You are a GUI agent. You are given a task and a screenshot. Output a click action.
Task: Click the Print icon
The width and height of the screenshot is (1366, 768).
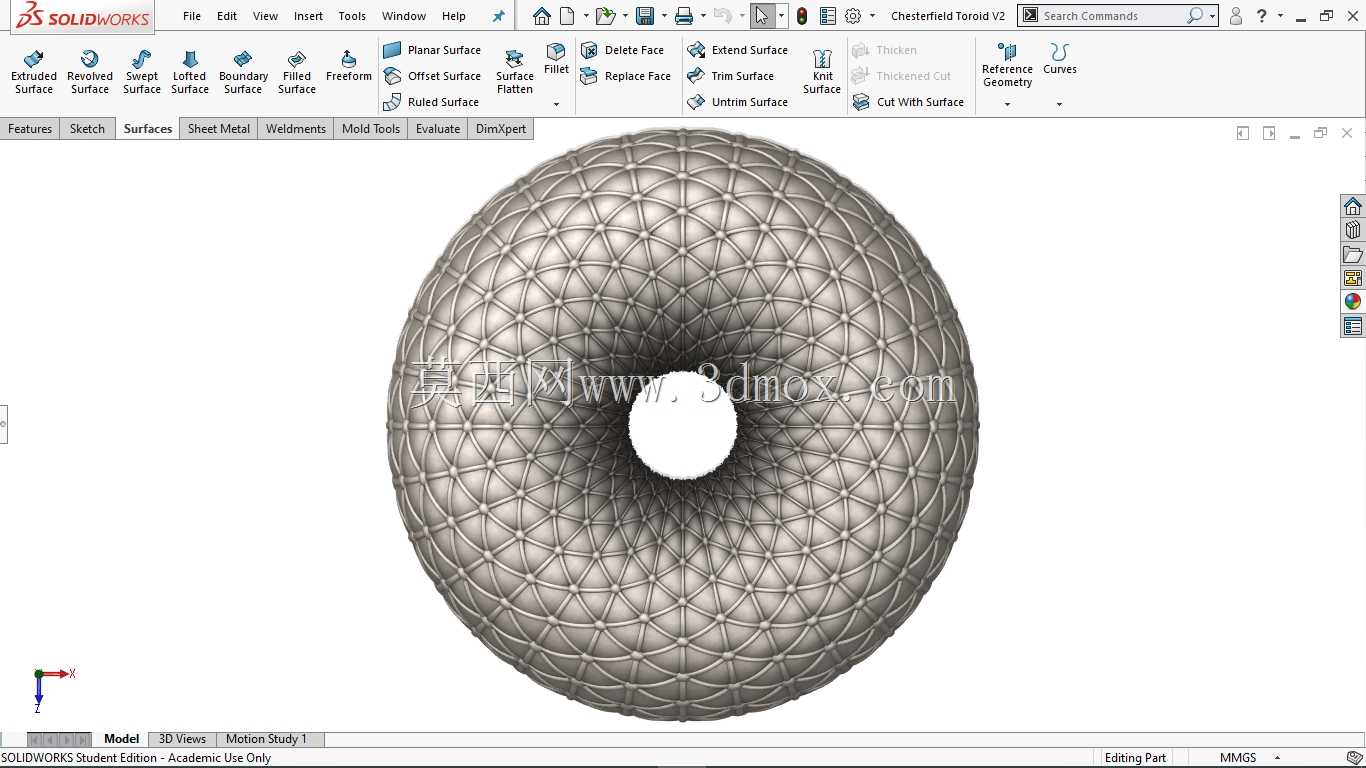[x=684, y=16]
